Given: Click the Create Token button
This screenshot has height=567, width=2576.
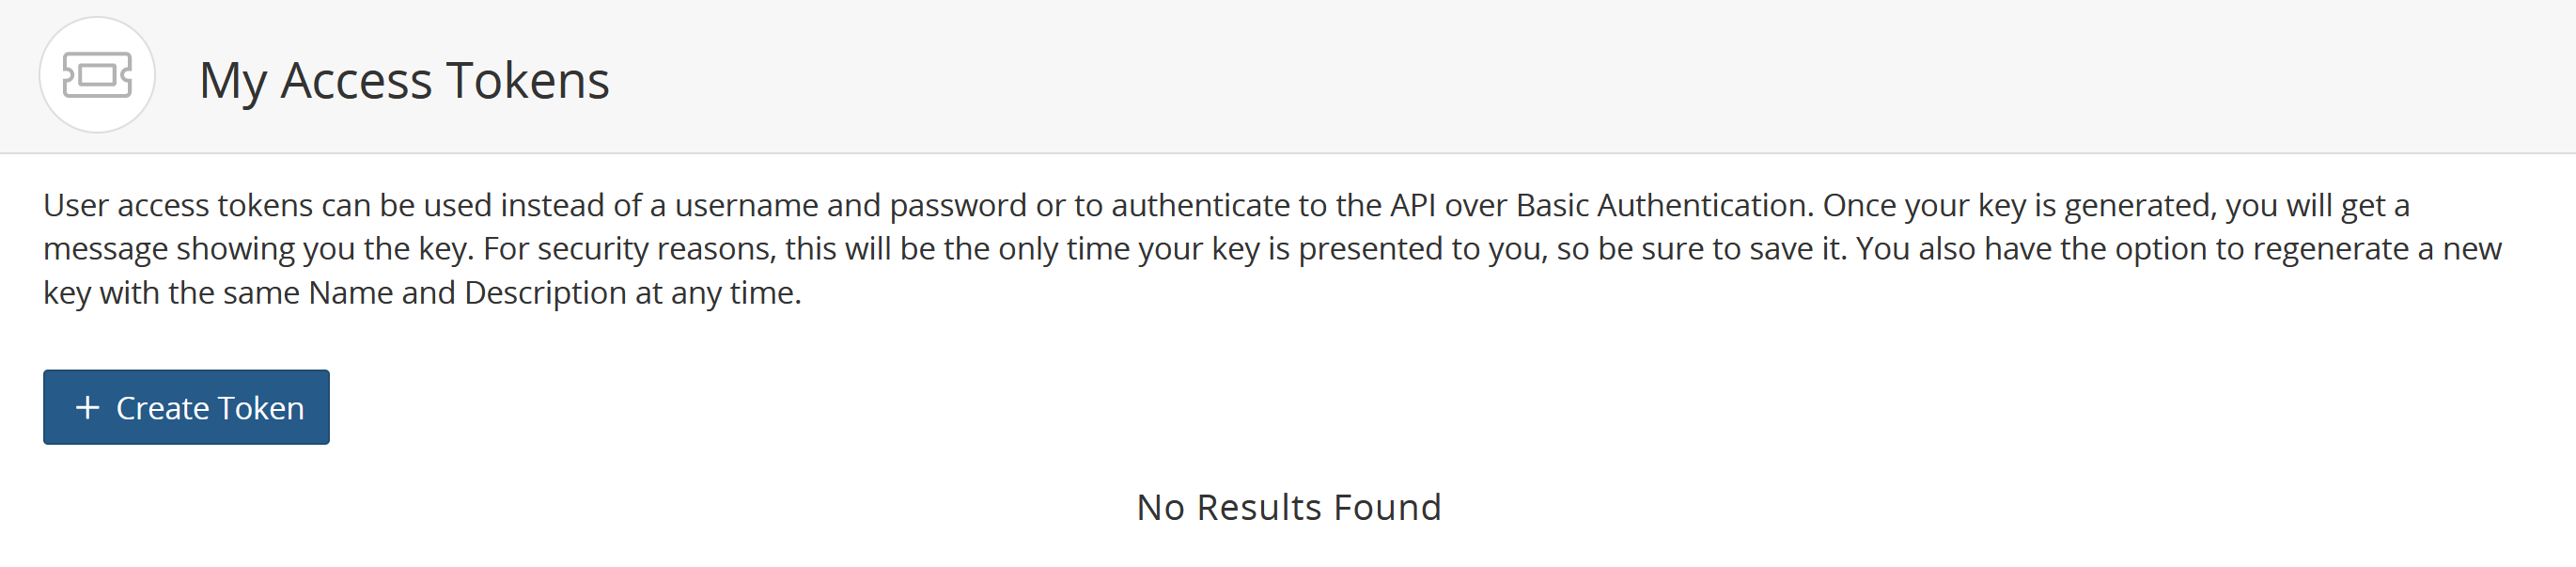Looking at the screenshot, I should [x=186, y=406].
